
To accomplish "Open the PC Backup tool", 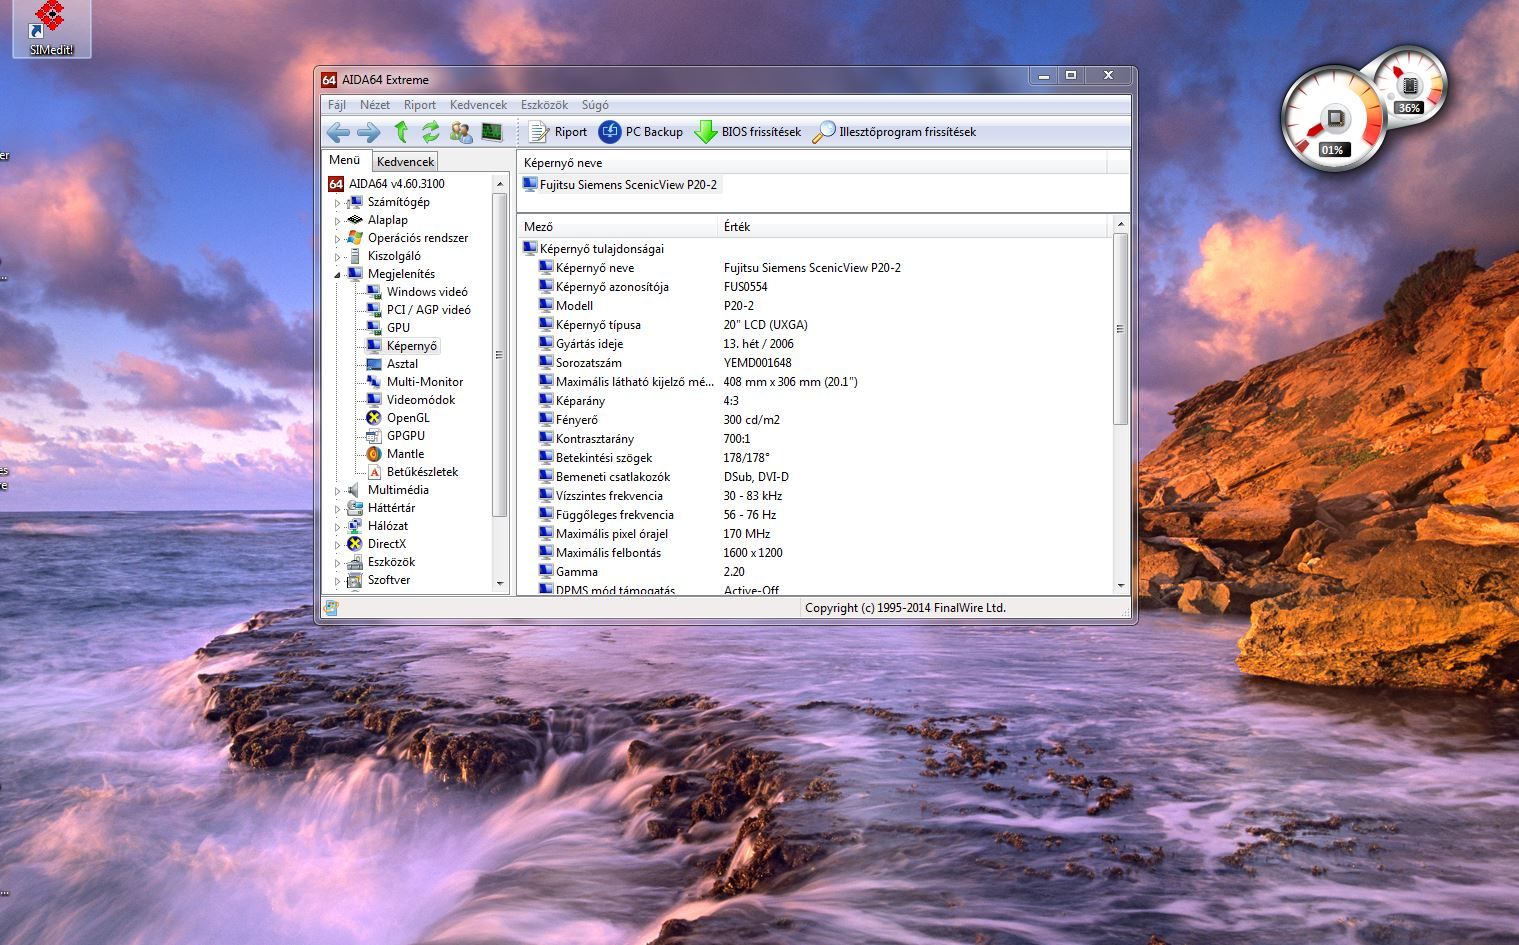I will pos(641,132).
